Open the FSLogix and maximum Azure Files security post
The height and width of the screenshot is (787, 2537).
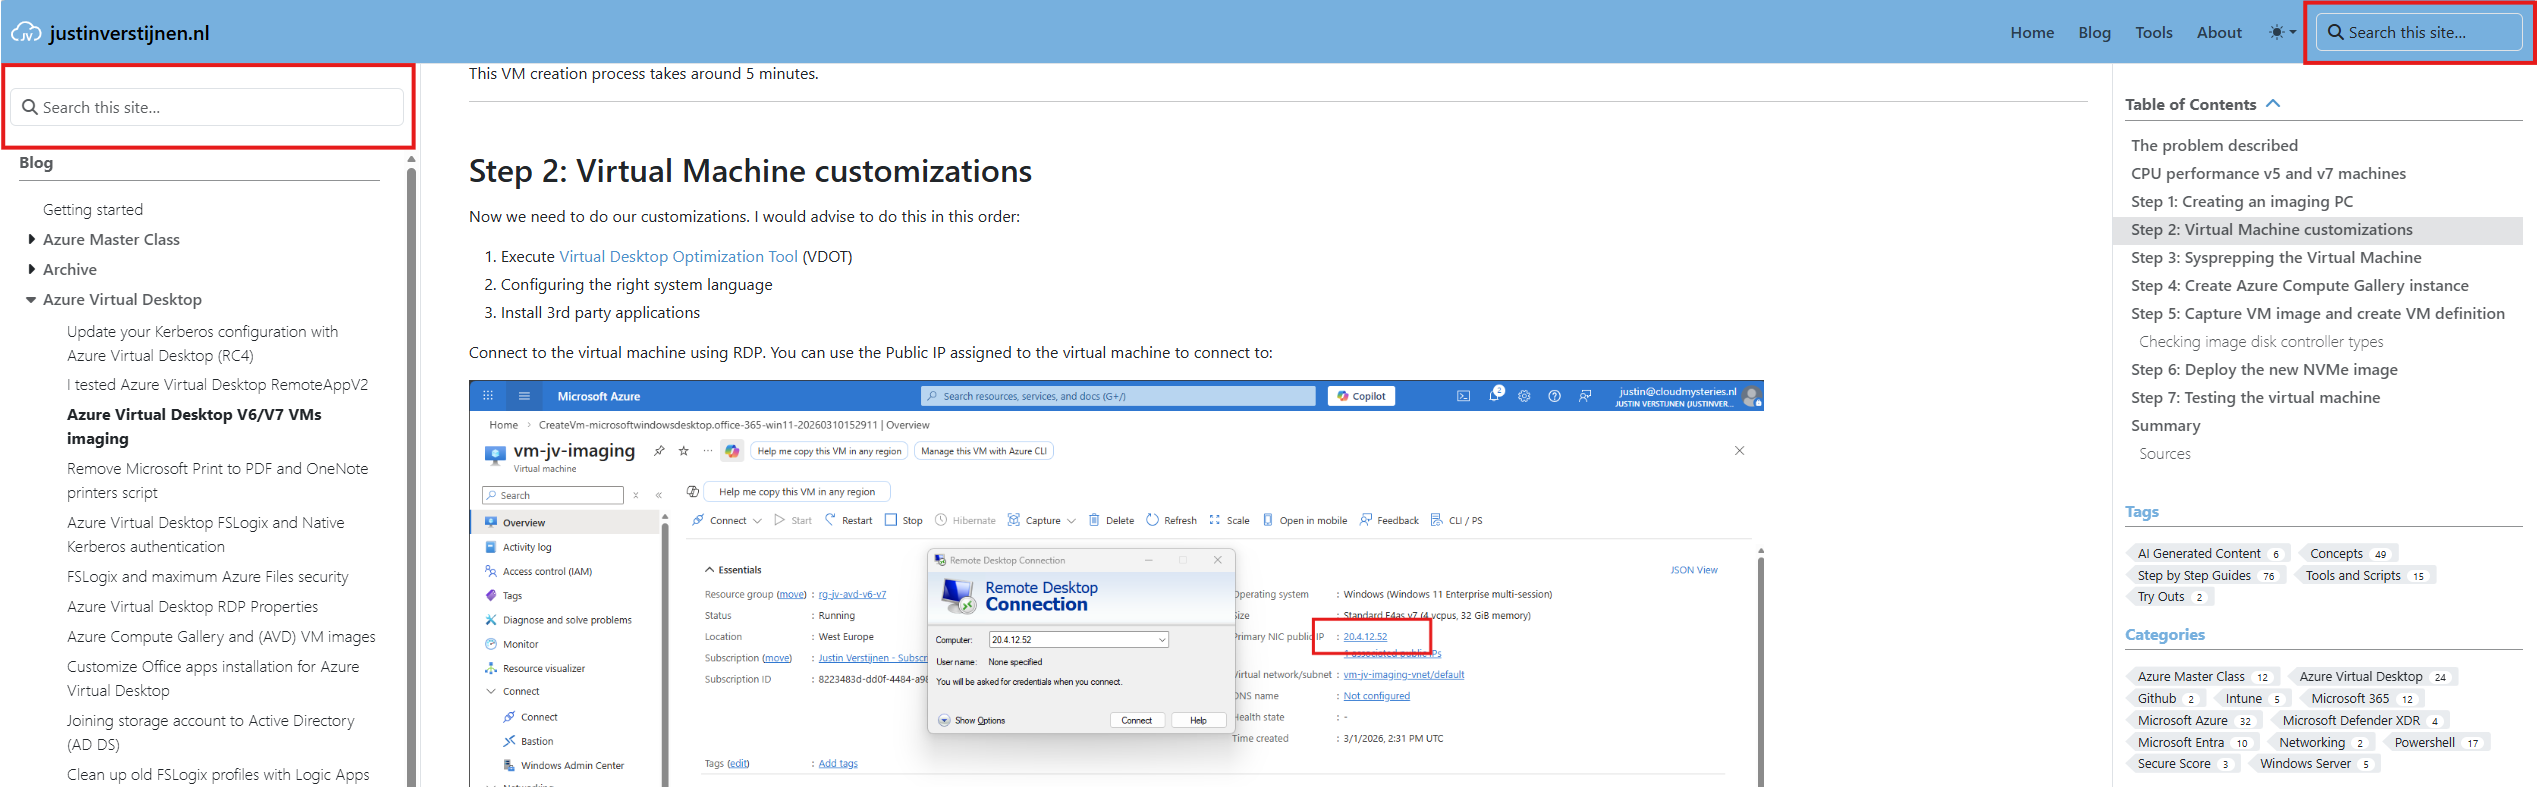point(207,576)
